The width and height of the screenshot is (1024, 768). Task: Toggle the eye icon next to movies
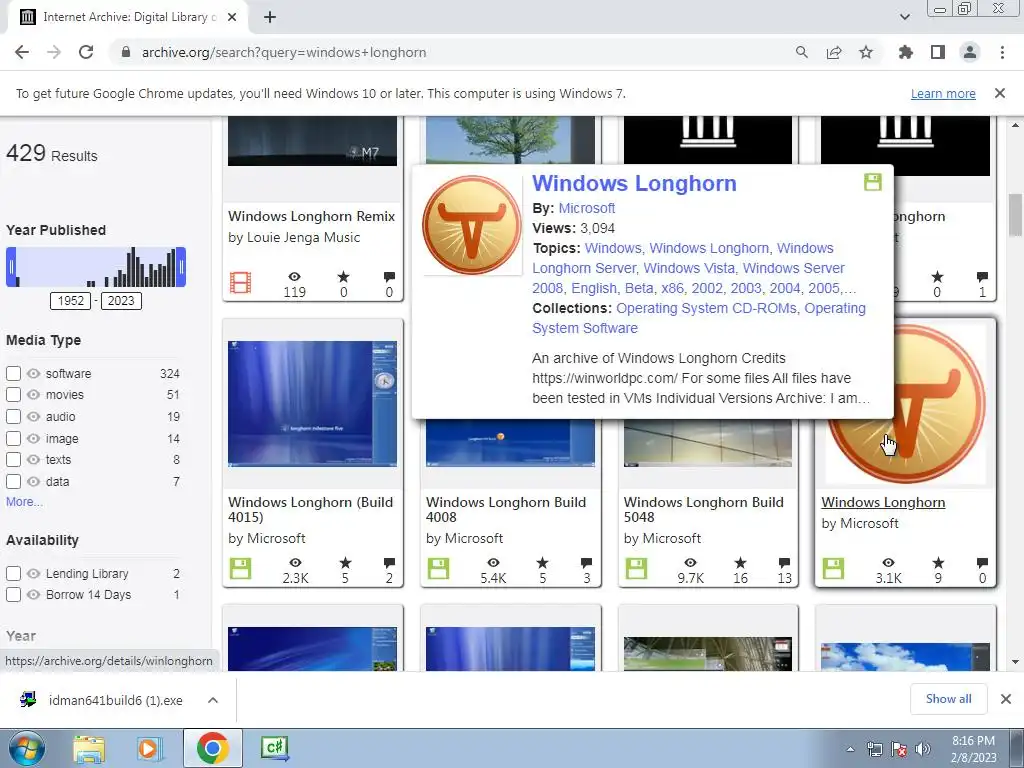[33, 394]
